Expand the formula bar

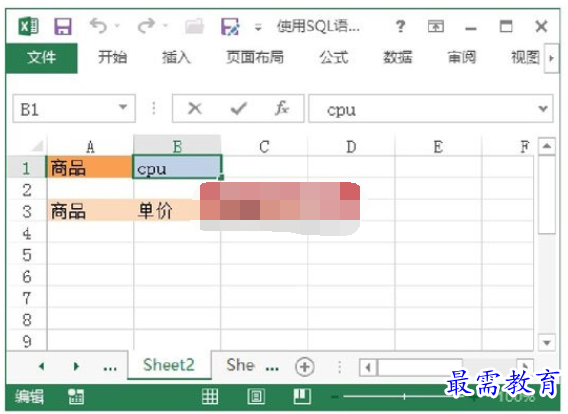543,108
